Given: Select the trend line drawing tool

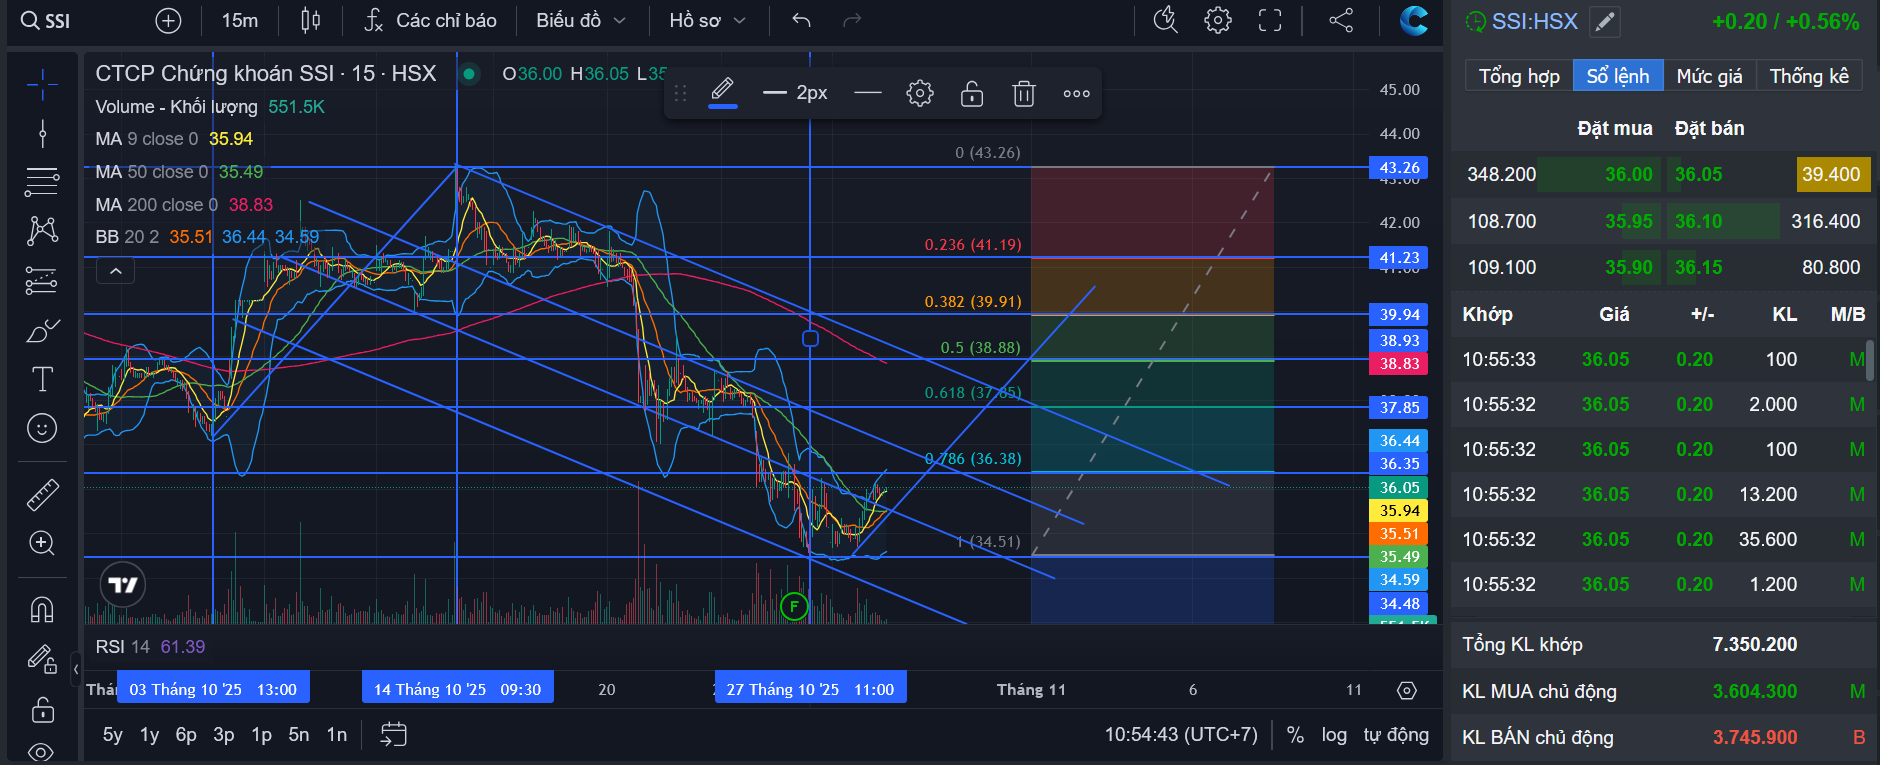Looking at the screenshot, I should [x=42, y=133].
